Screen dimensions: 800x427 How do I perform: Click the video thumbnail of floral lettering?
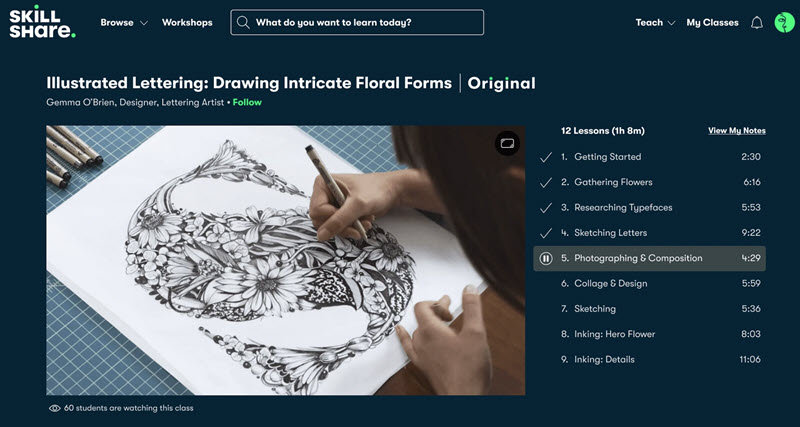pos(285,260)
